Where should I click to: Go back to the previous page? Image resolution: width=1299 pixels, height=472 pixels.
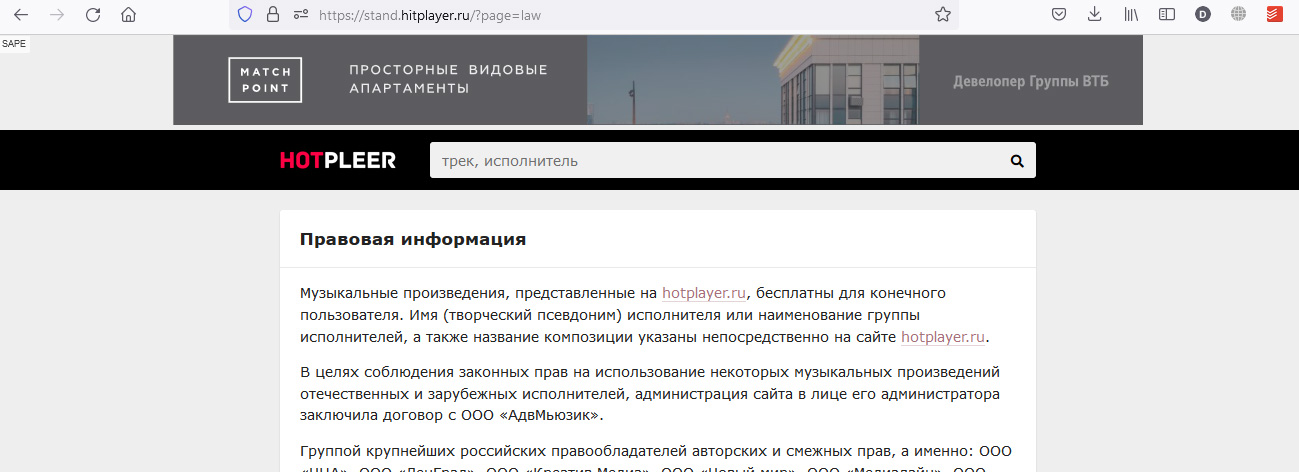click(x=21, y=15)
